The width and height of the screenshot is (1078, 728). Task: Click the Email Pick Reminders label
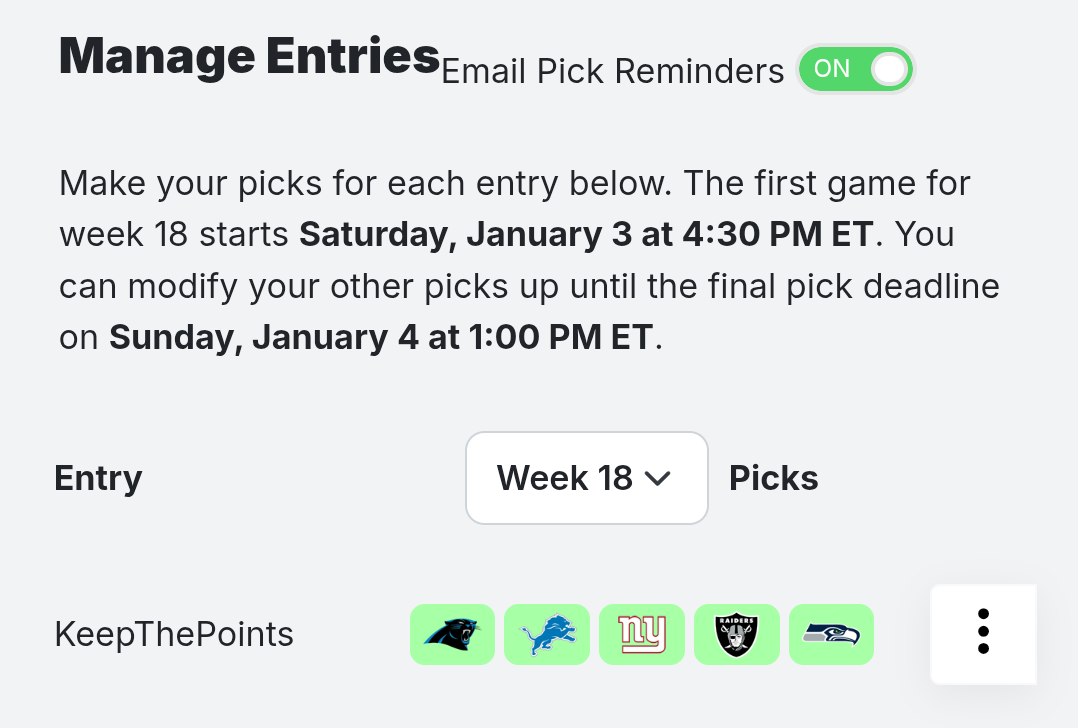point(612,71)
